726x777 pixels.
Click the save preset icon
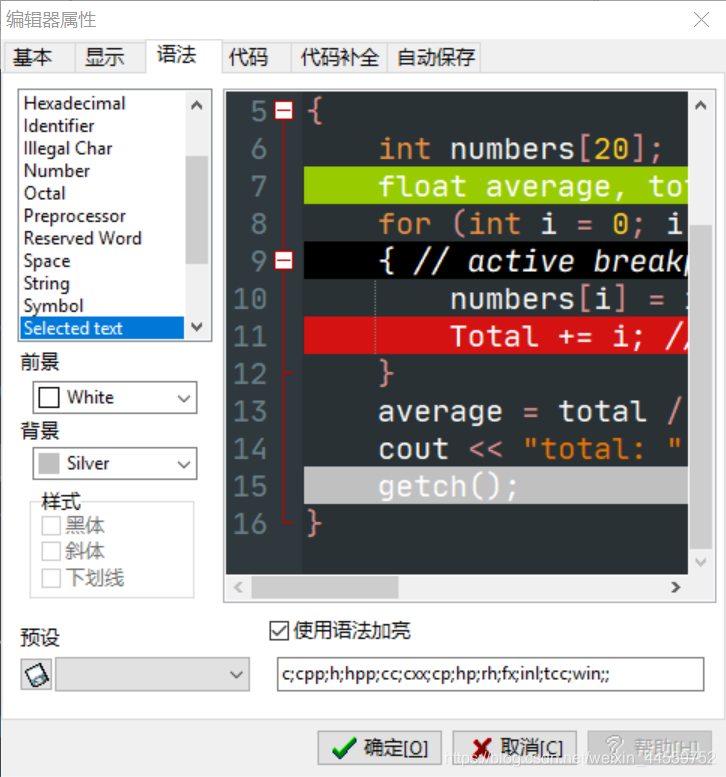(x=36, y=674)
